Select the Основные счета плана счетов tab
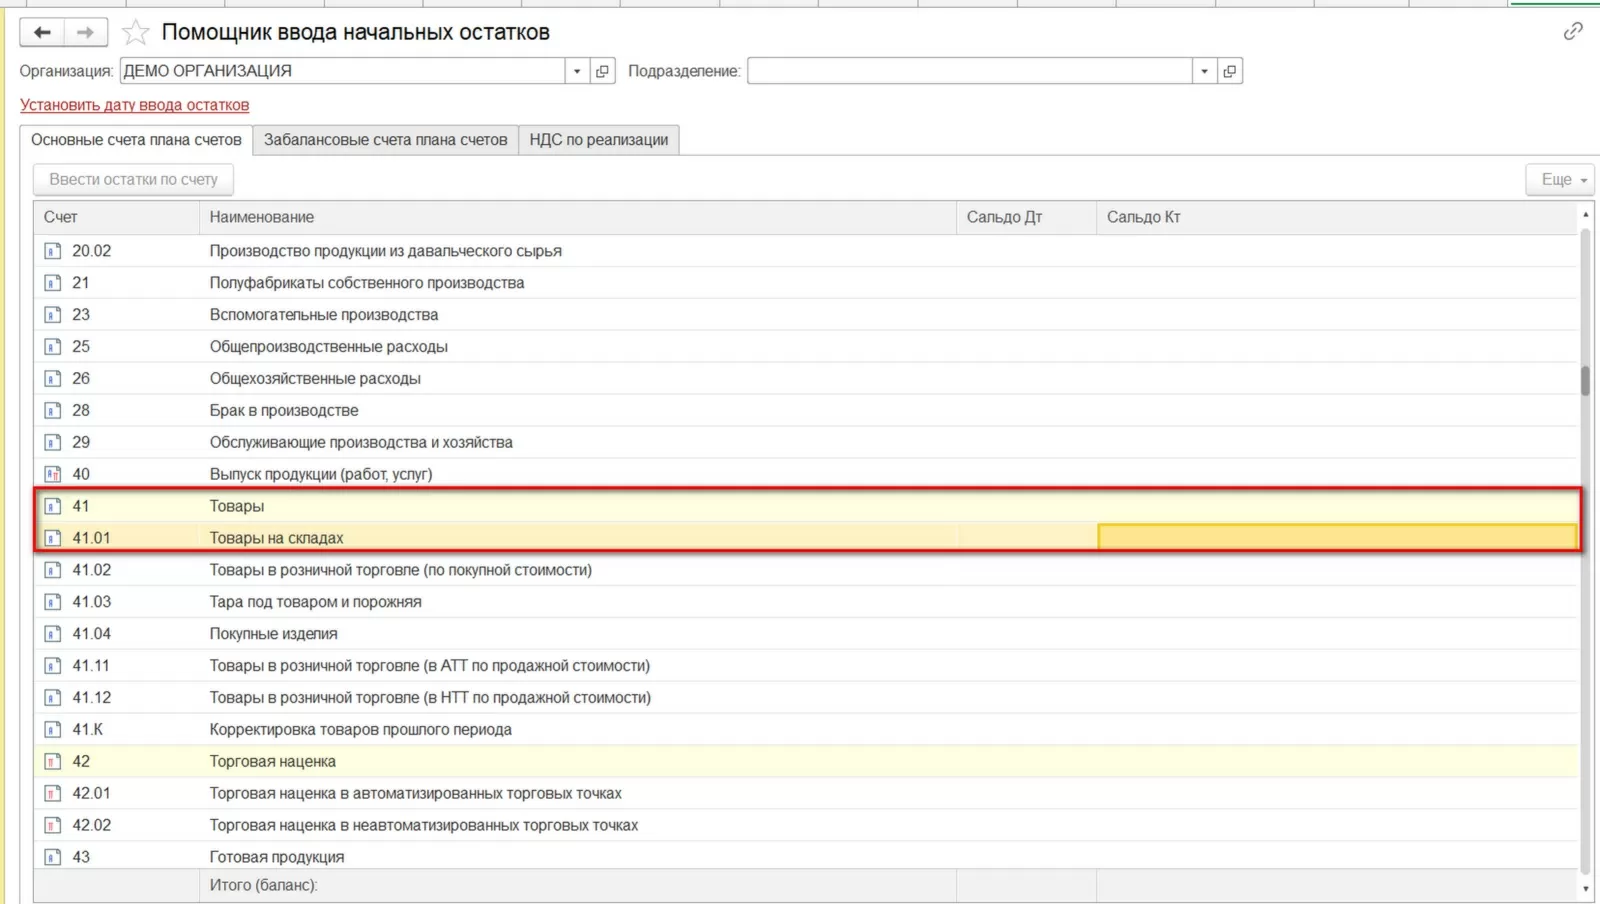The height and width of the screenshot is (904, 1600). [x=136, y=140]
